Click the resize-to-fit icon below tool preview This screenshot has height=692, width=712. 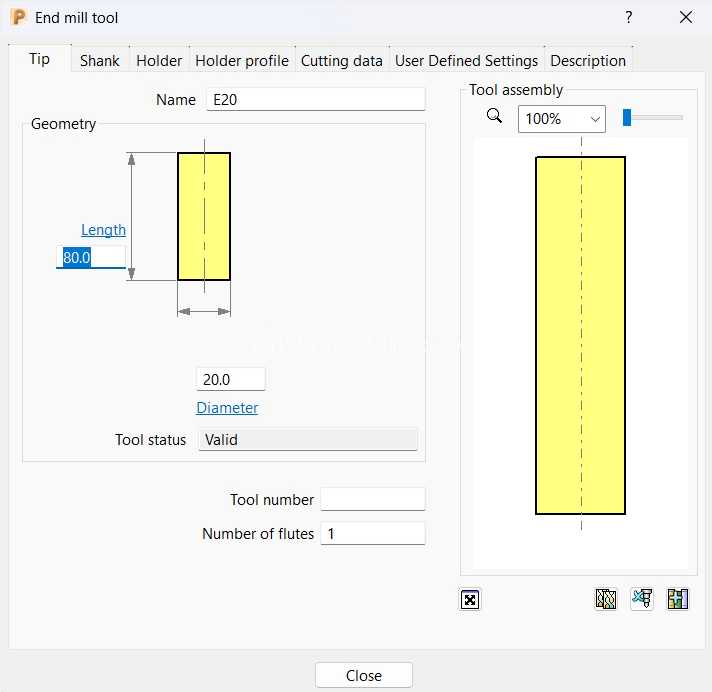tap(470, 600)
